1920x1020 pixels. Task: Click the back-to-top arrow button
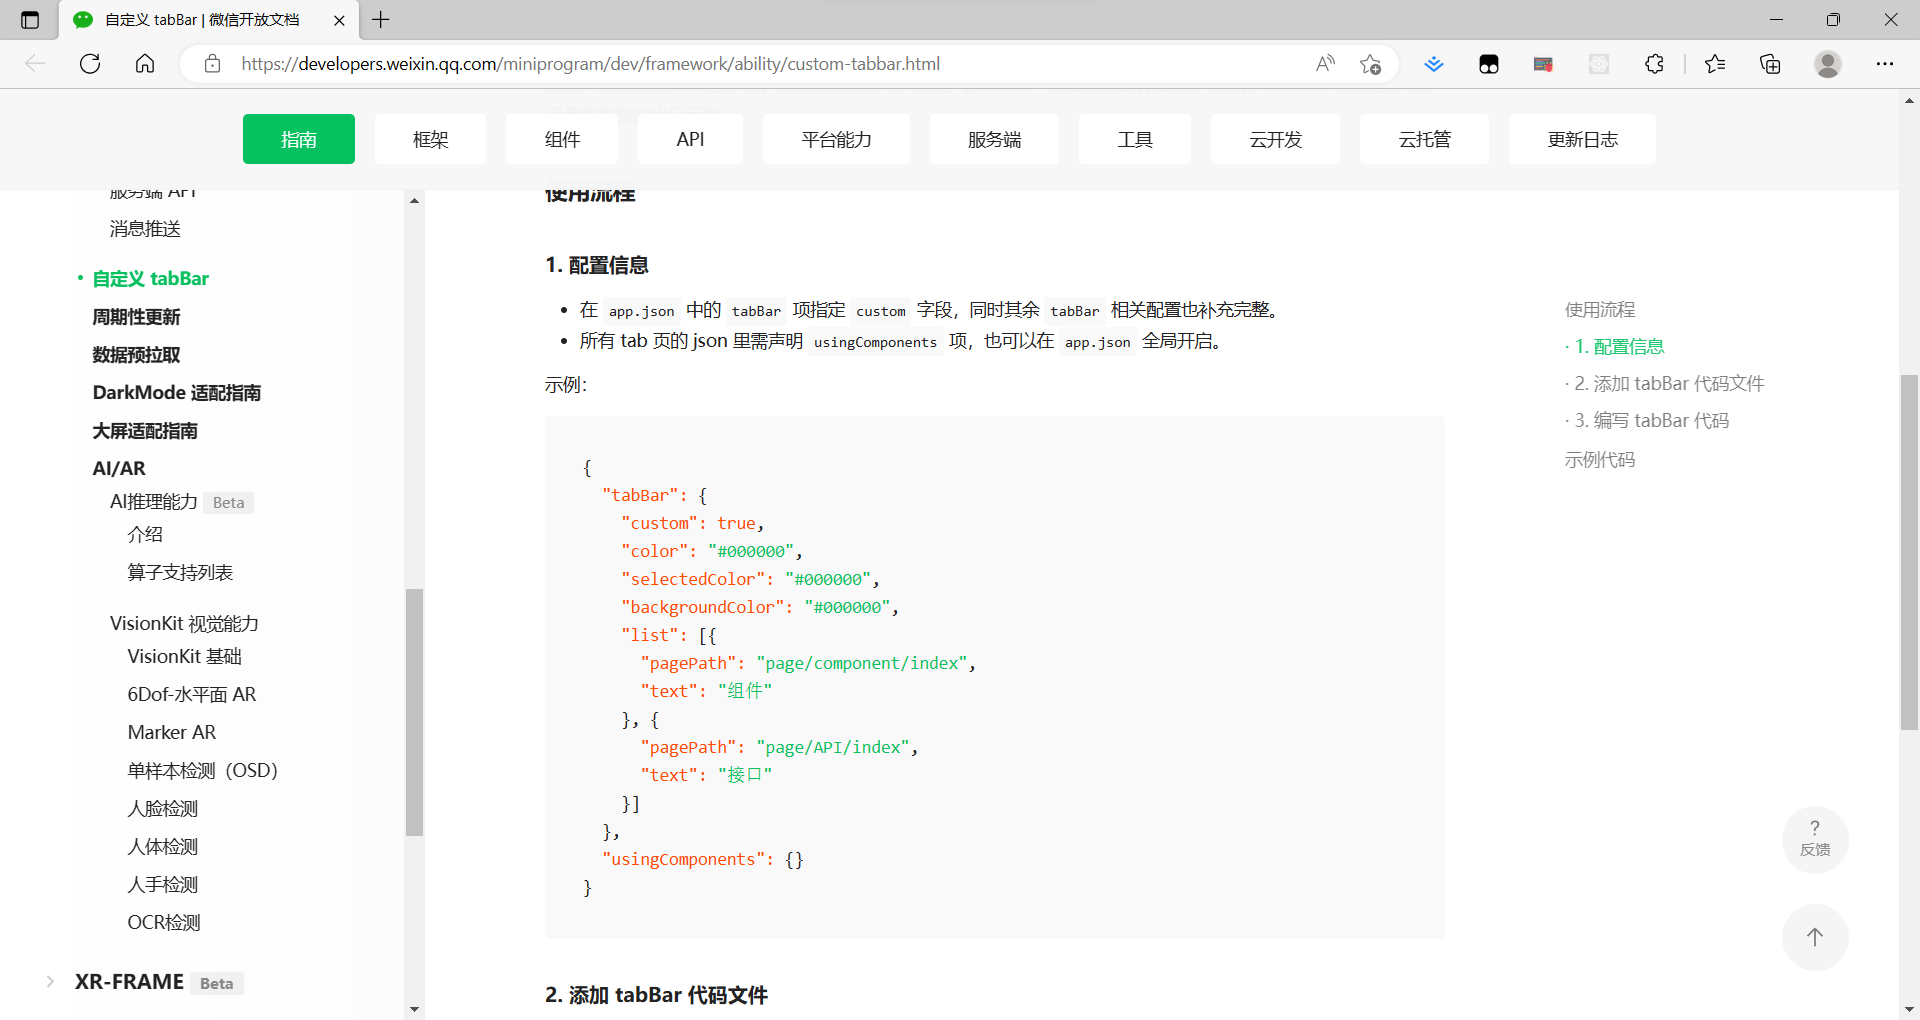1815,937
